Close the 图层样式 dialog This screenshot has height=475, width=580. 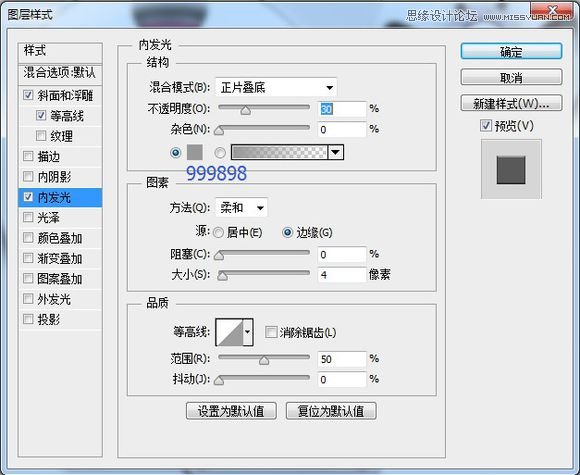coord(552,10)
